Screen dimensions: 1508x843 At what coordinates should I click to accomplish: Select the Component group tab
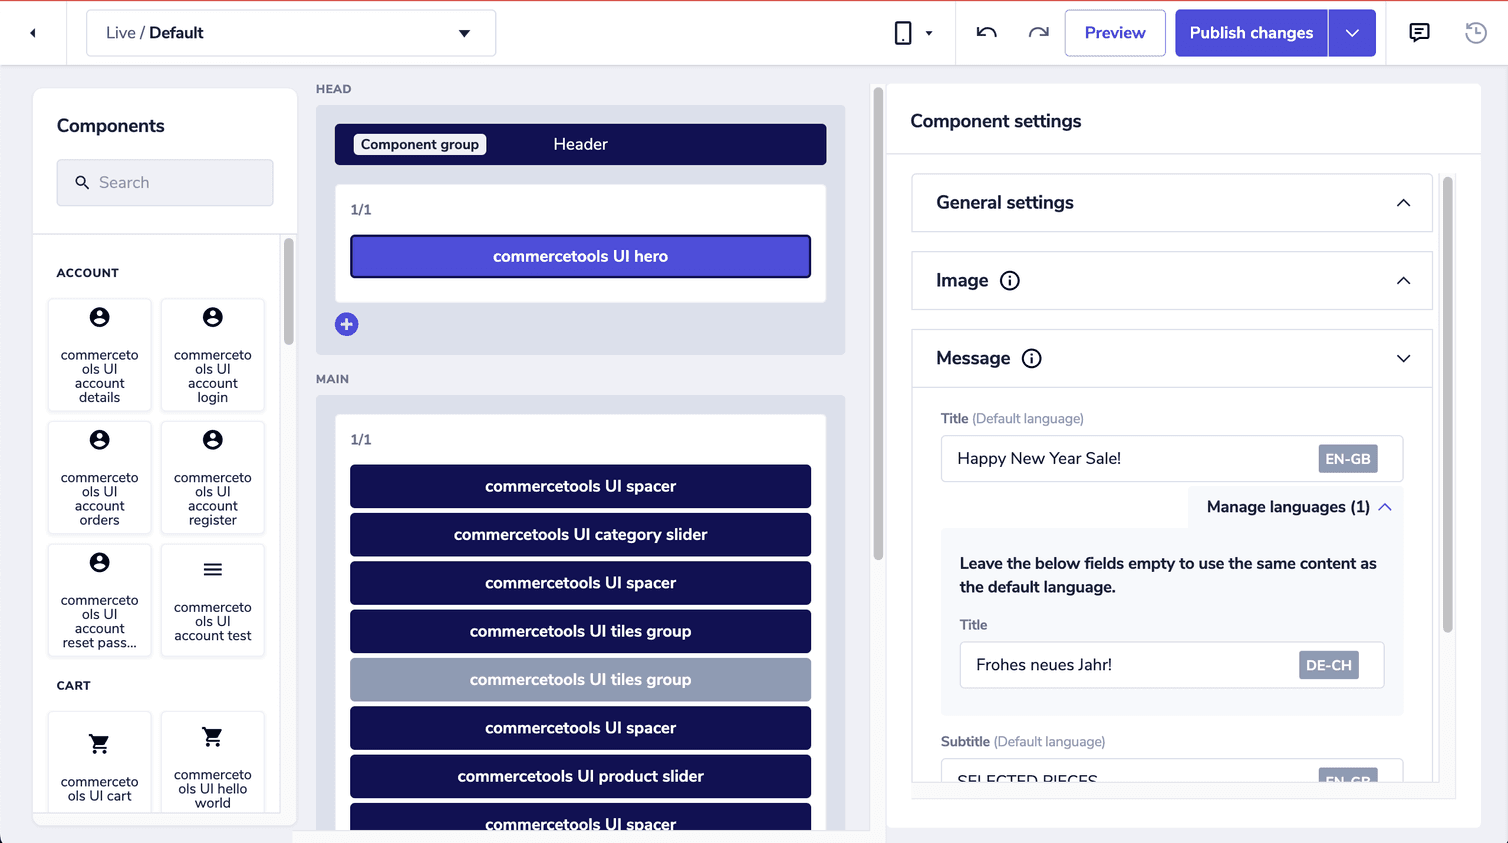tap(419, 143)
